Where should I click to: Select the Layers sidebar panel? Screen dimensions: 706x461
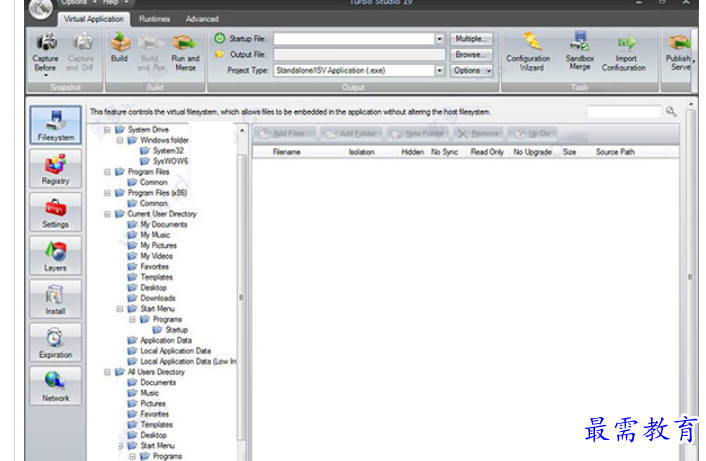click(x=56, y=256)
